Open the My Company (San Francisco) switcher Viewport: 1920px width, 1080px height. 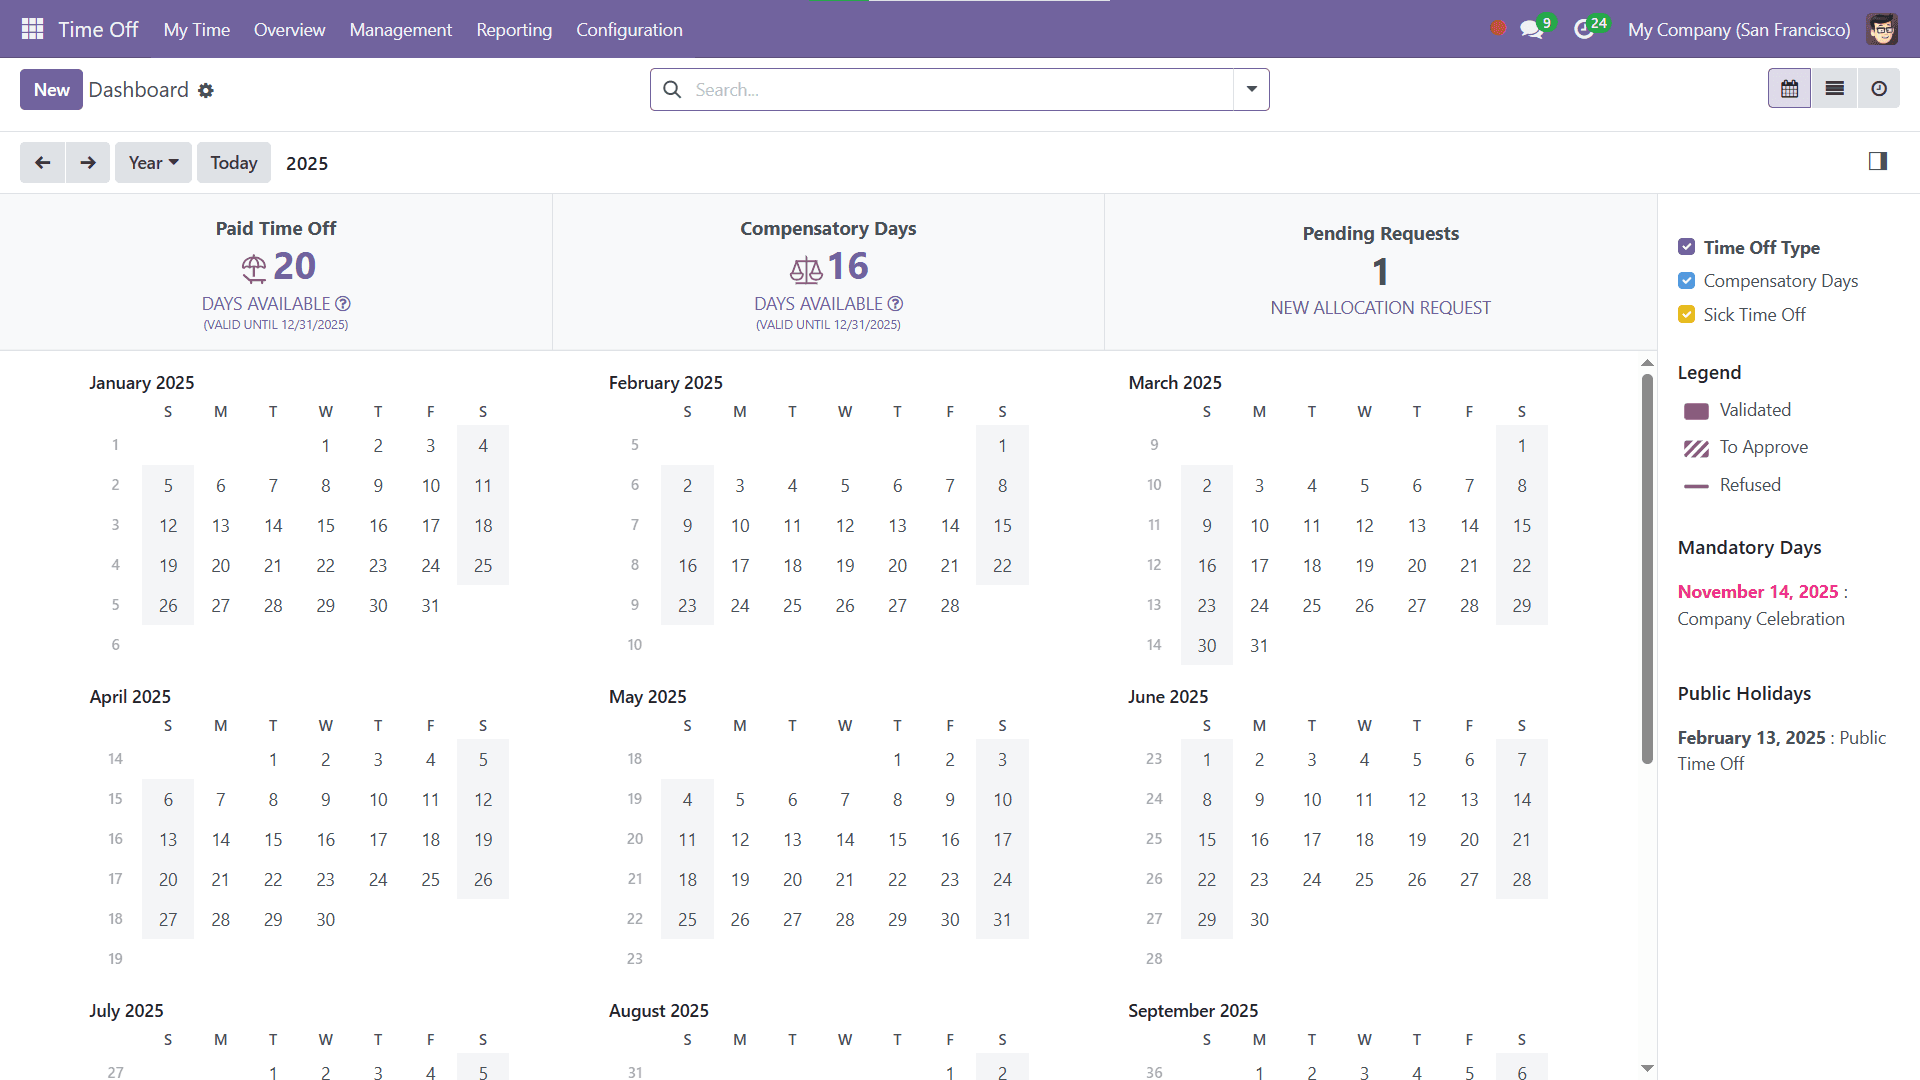click(1738, 29)
